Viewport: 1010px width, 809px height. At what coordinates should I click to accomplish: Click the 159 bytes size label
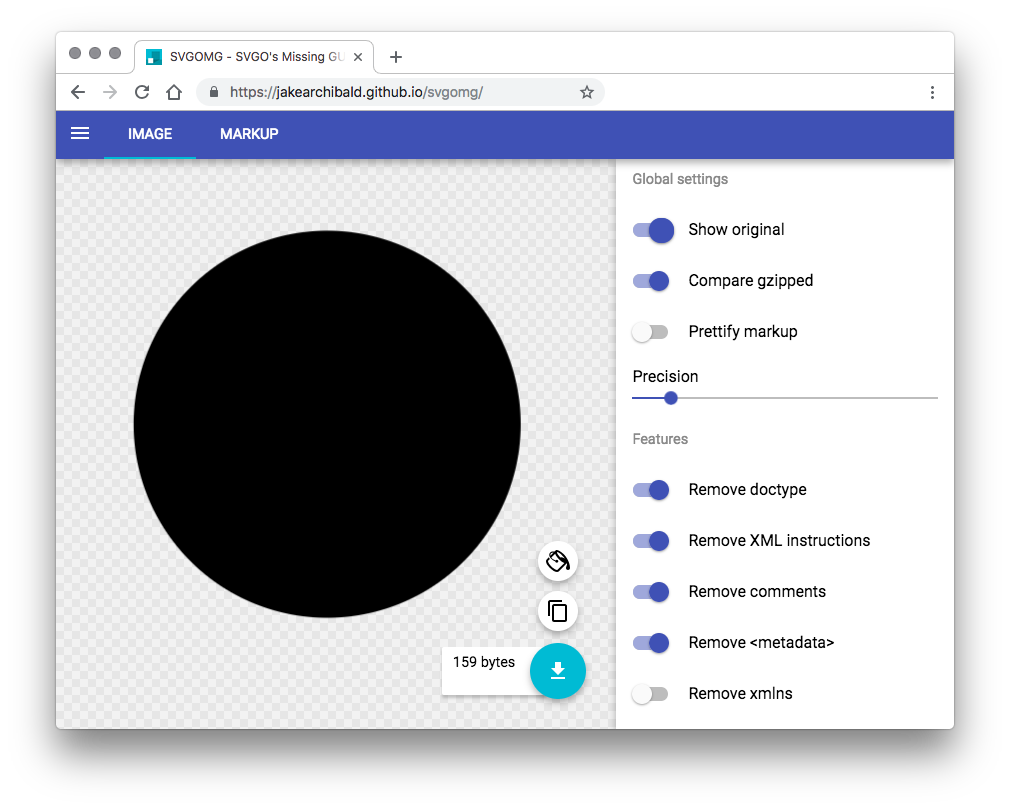tap(484, 661)
